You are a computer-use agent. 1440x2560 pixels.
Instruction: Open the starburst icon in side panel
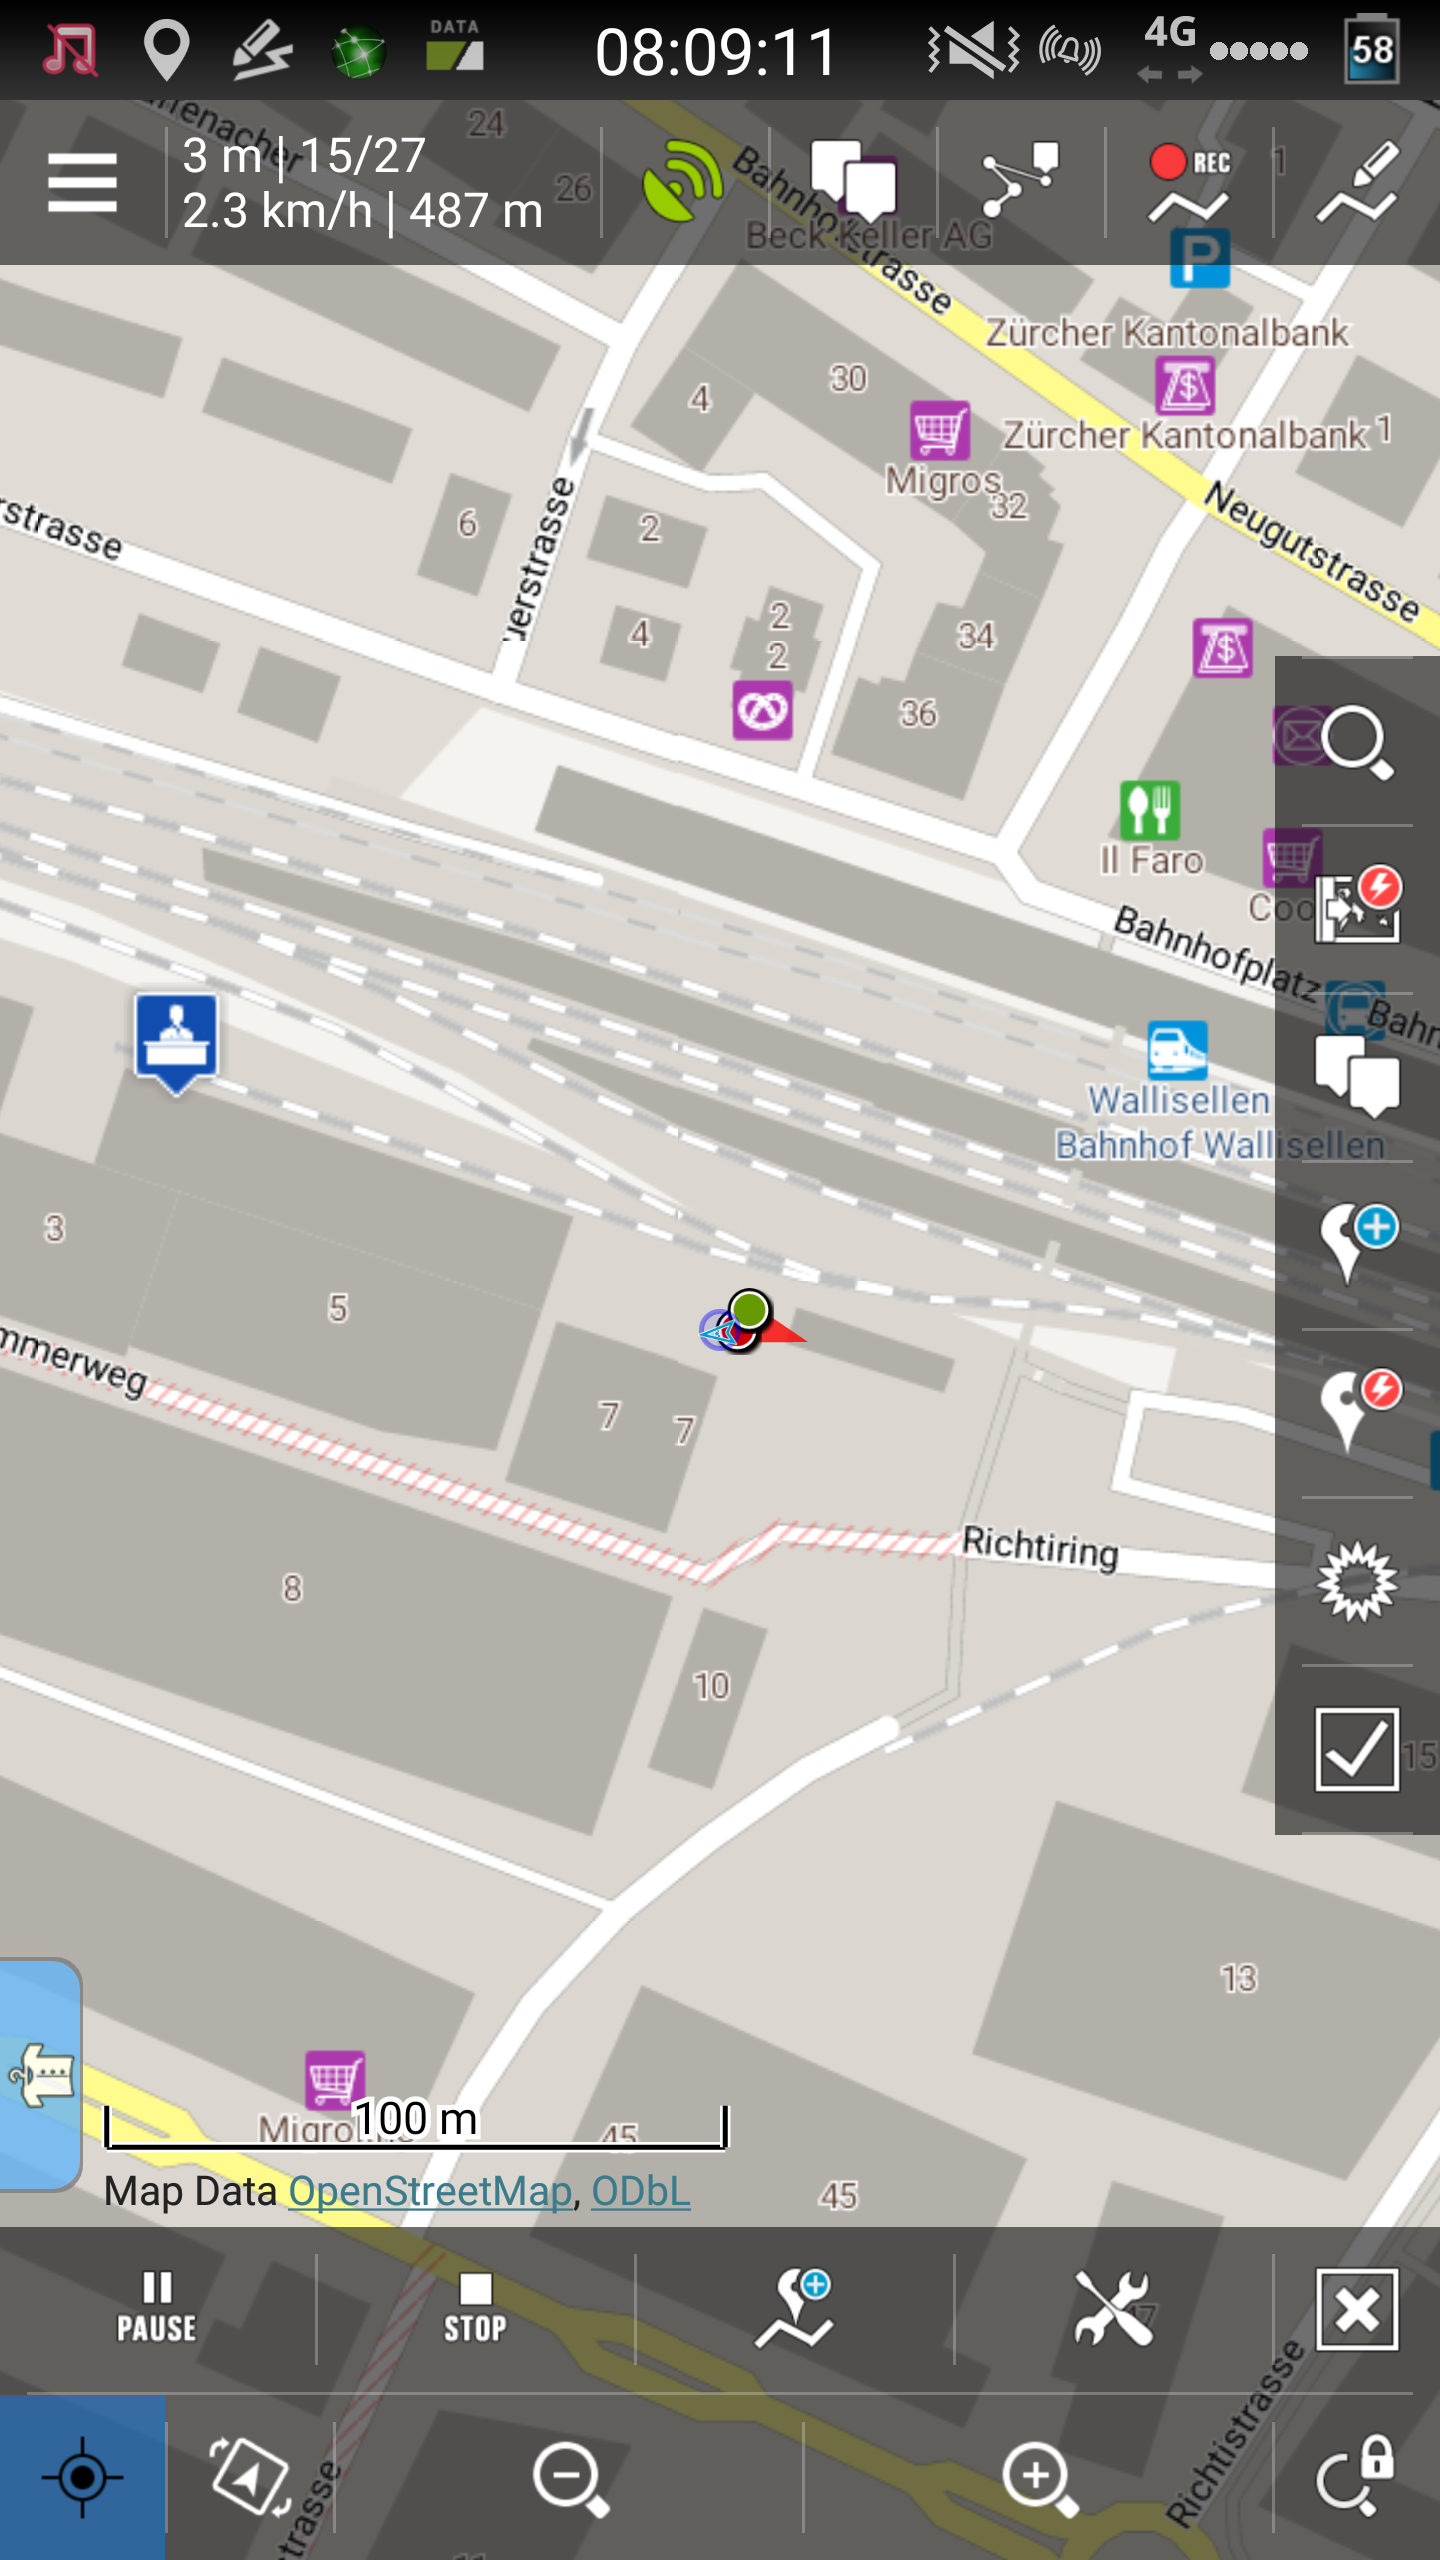[1356, 1581]
